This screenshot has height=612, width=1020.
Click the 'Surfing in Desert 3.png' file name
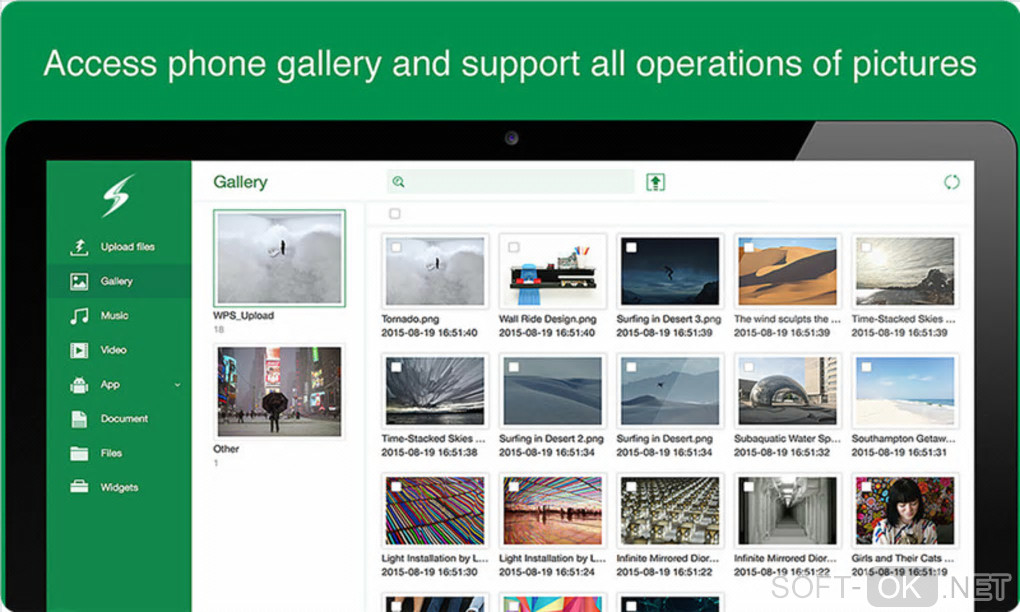coord(669,319)
